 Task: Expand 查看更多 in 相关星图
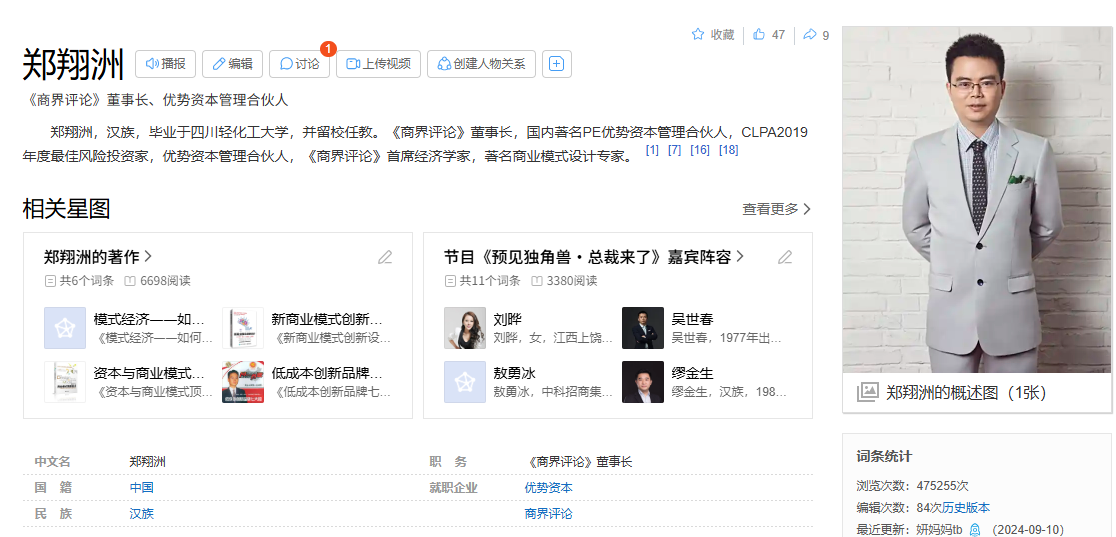click(x=776, y=209)
